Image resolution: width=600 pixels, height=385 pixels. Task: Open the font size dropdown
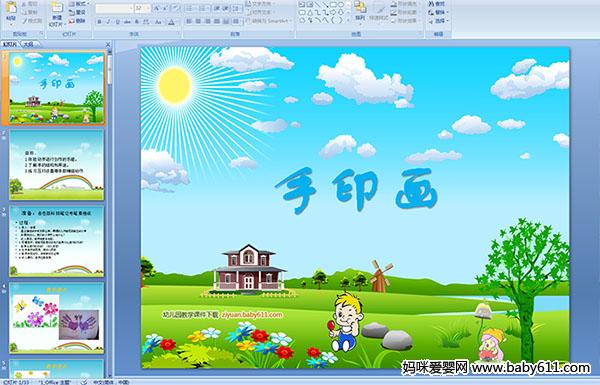click(x=148, y=8)
